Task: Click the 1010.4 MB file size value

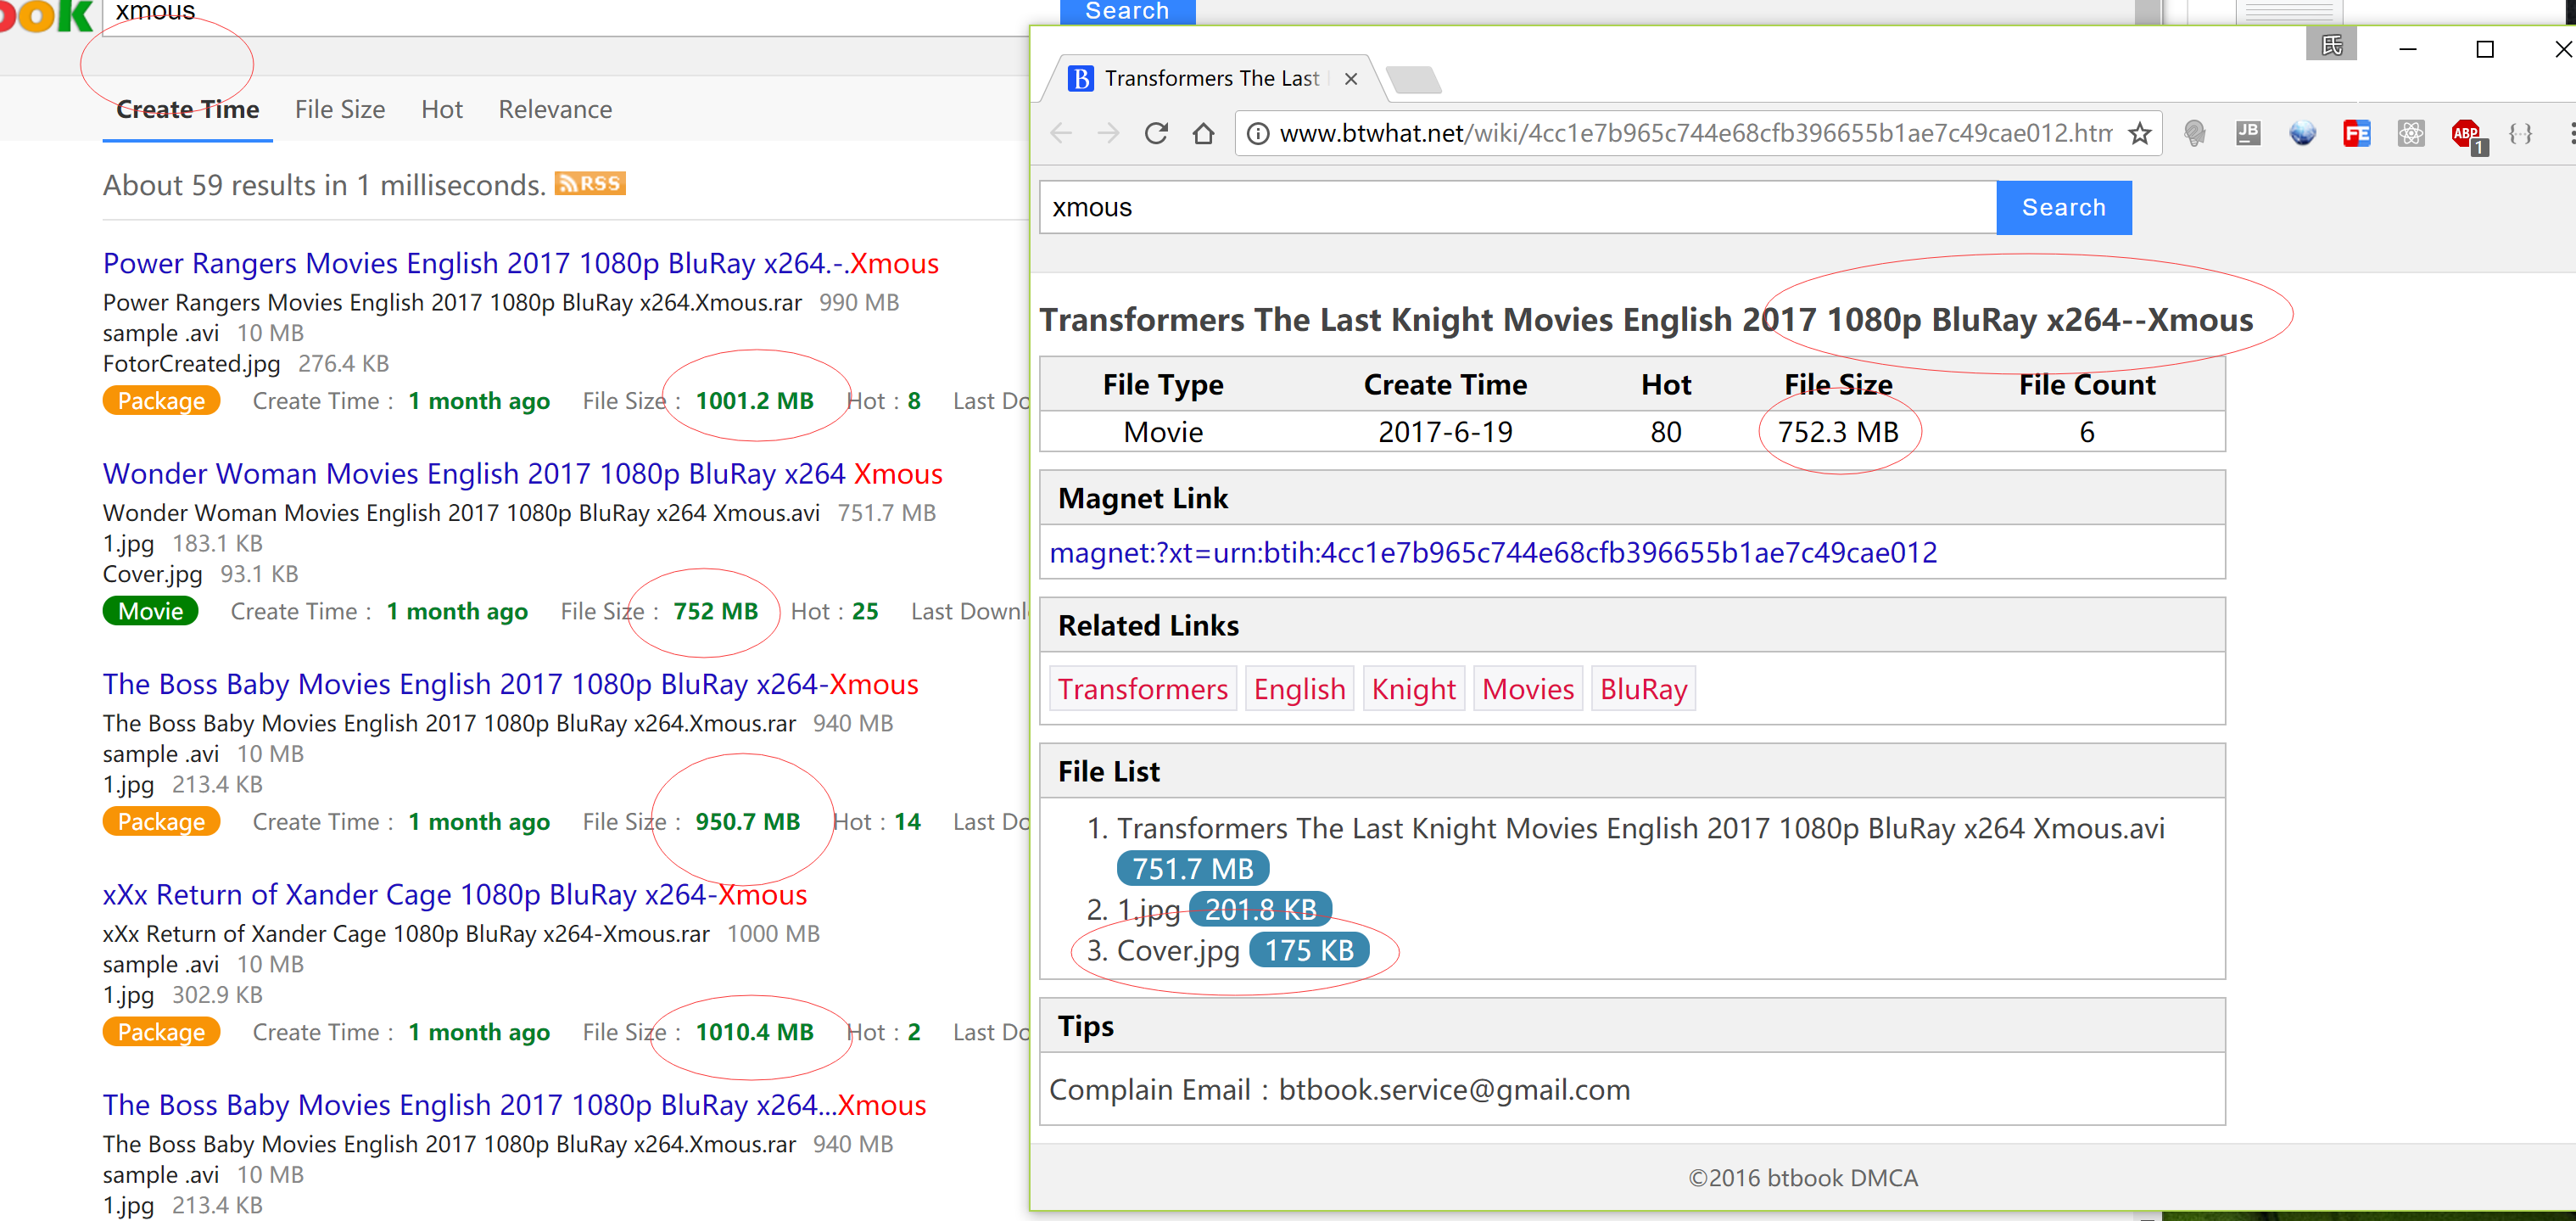Action: 755,1032
